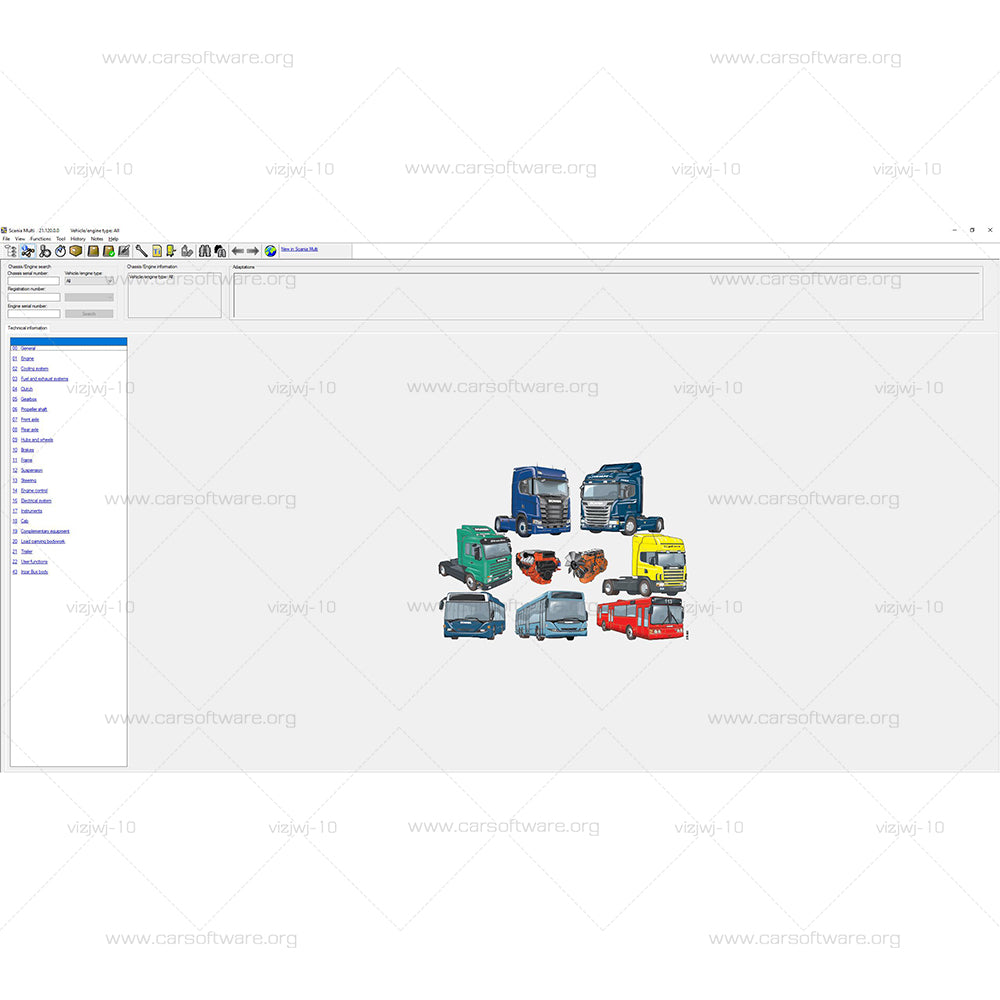Click the plain brown book icon

pos(93,251)
